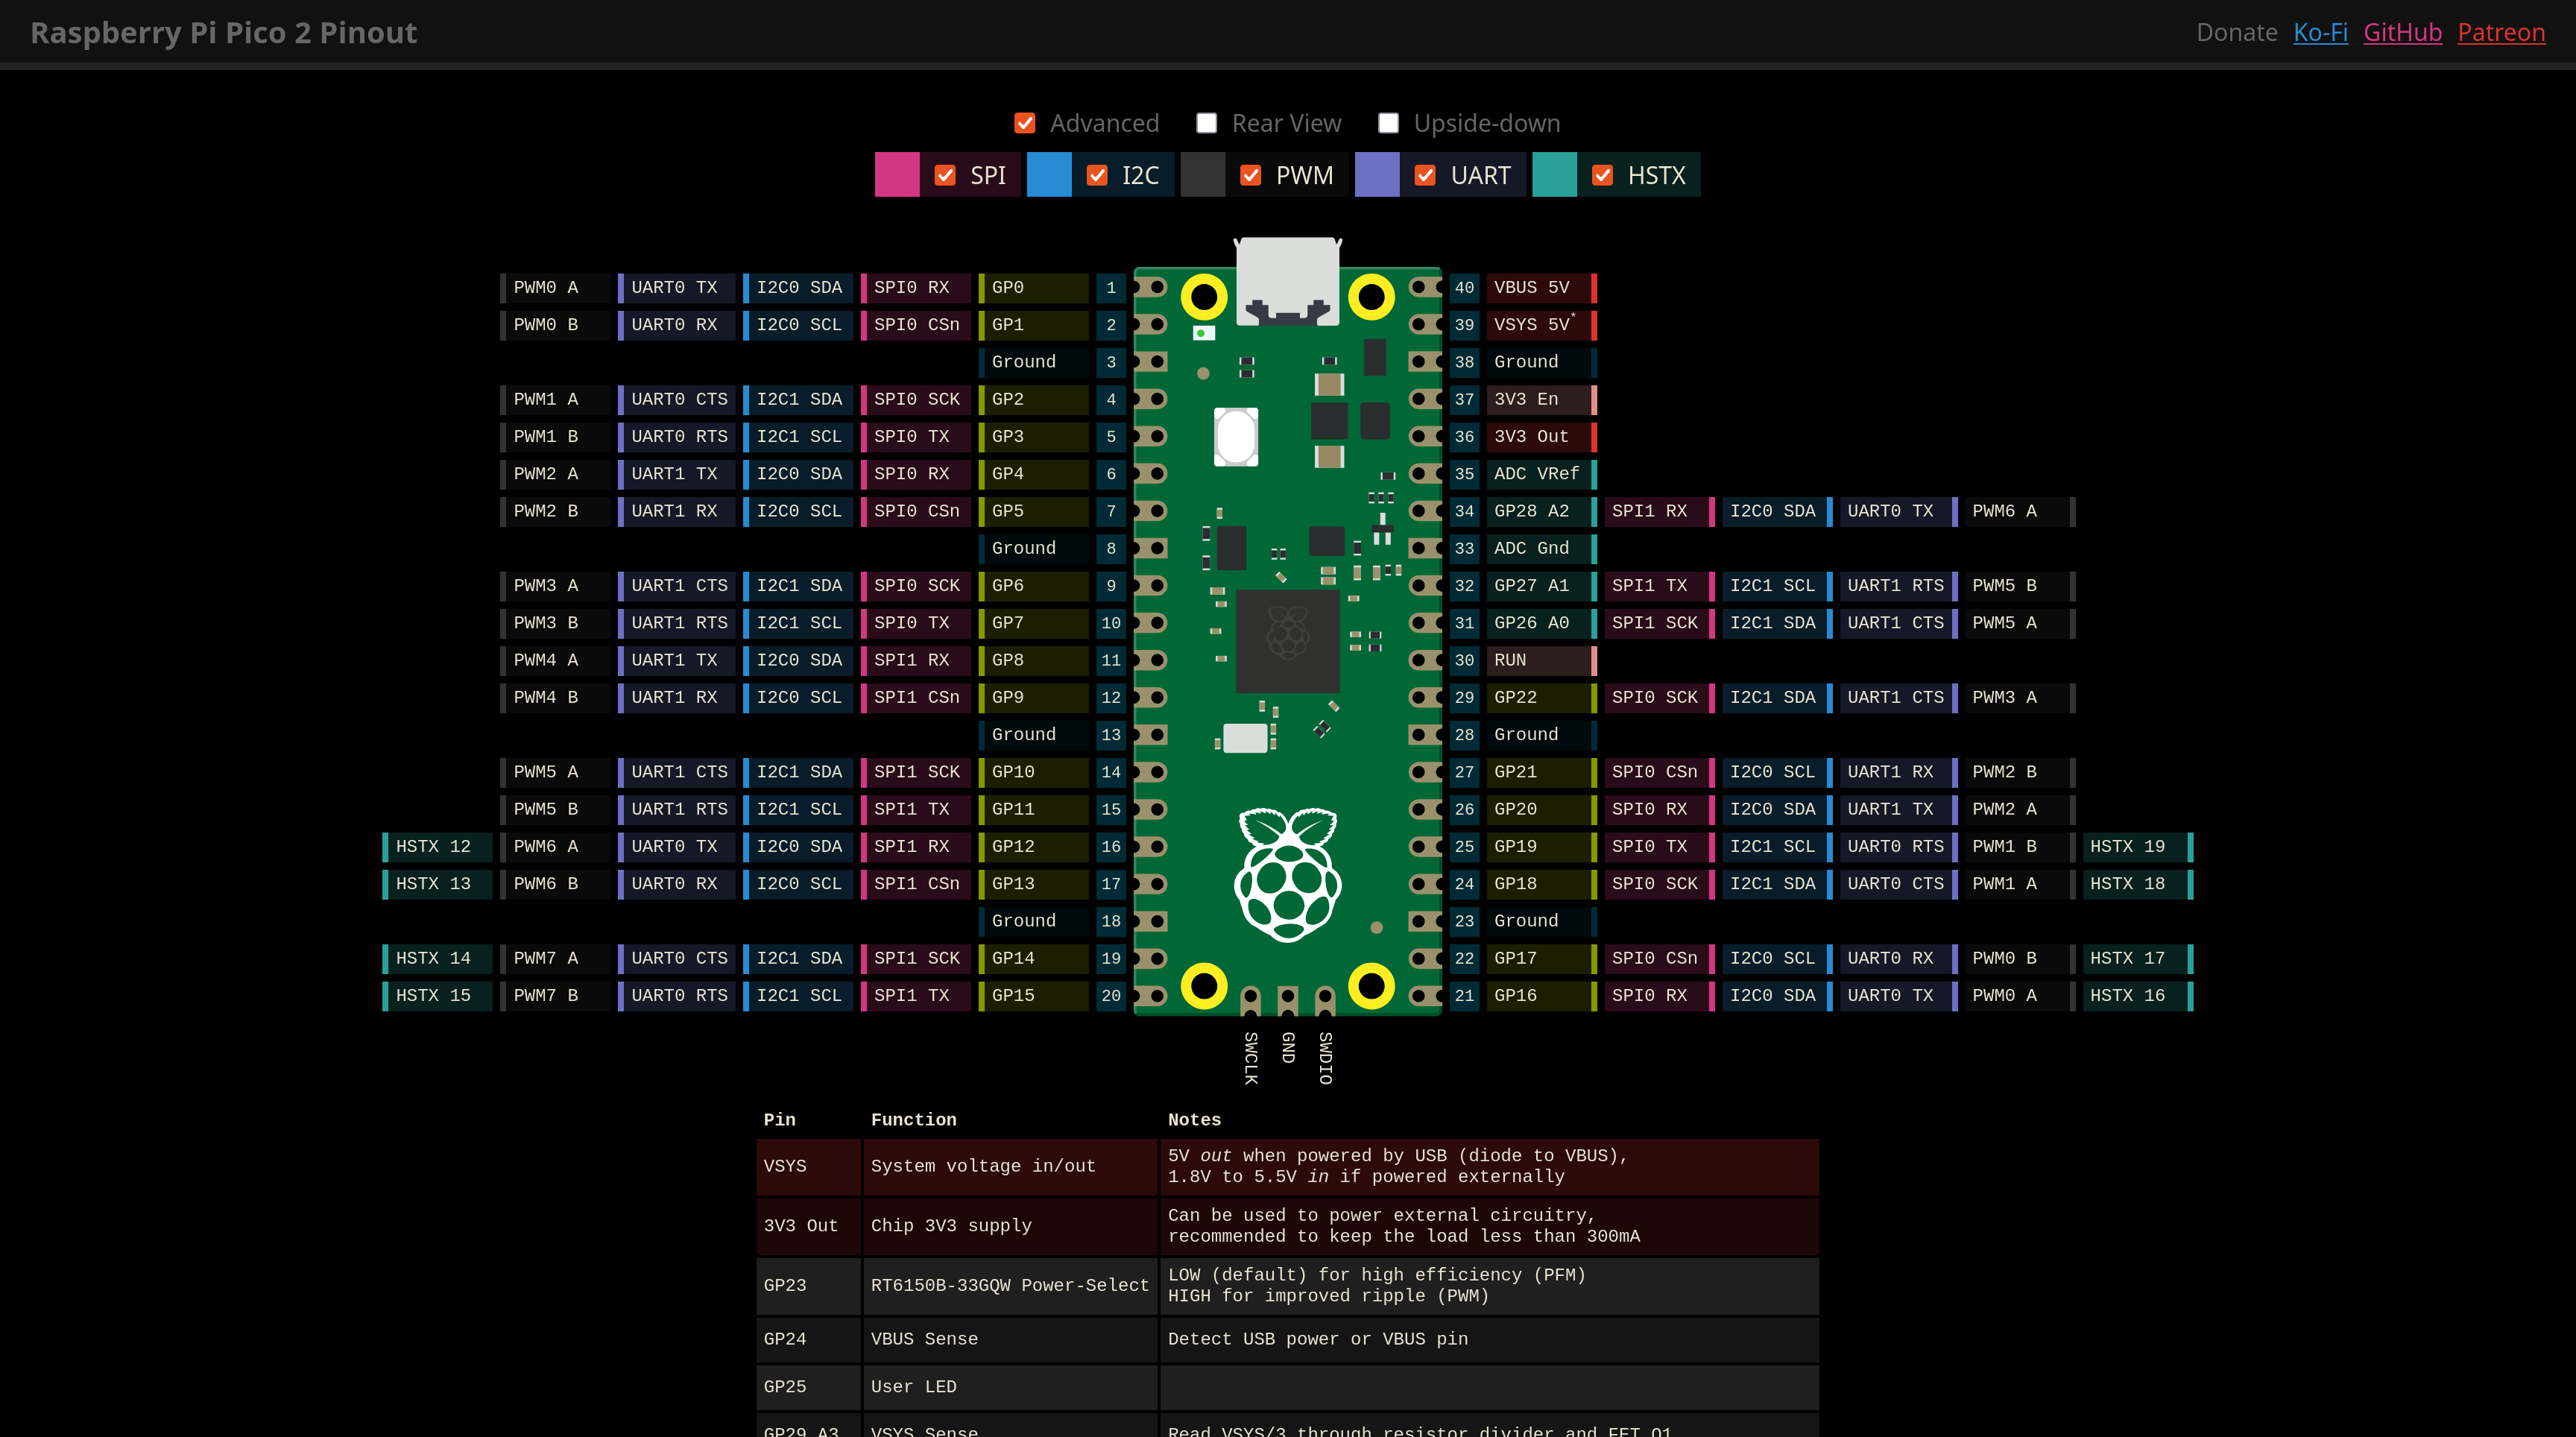The width and height of the screenshot is (2576, 1437).
Task: Click the white BOOTSEL button on board
Action: click(x=1235, y=436)
